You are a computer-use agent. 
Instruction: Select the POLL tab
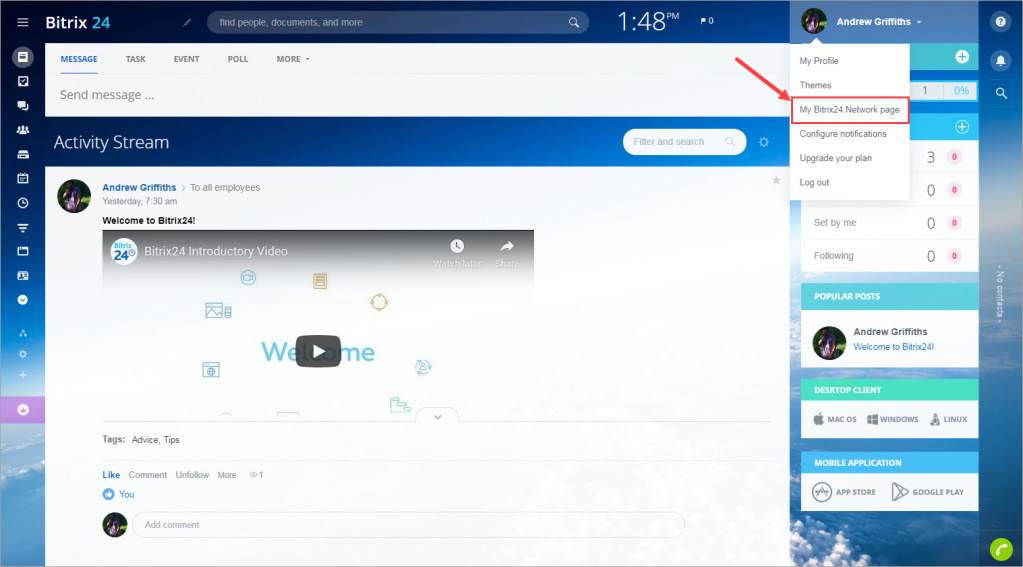(237, 59)
